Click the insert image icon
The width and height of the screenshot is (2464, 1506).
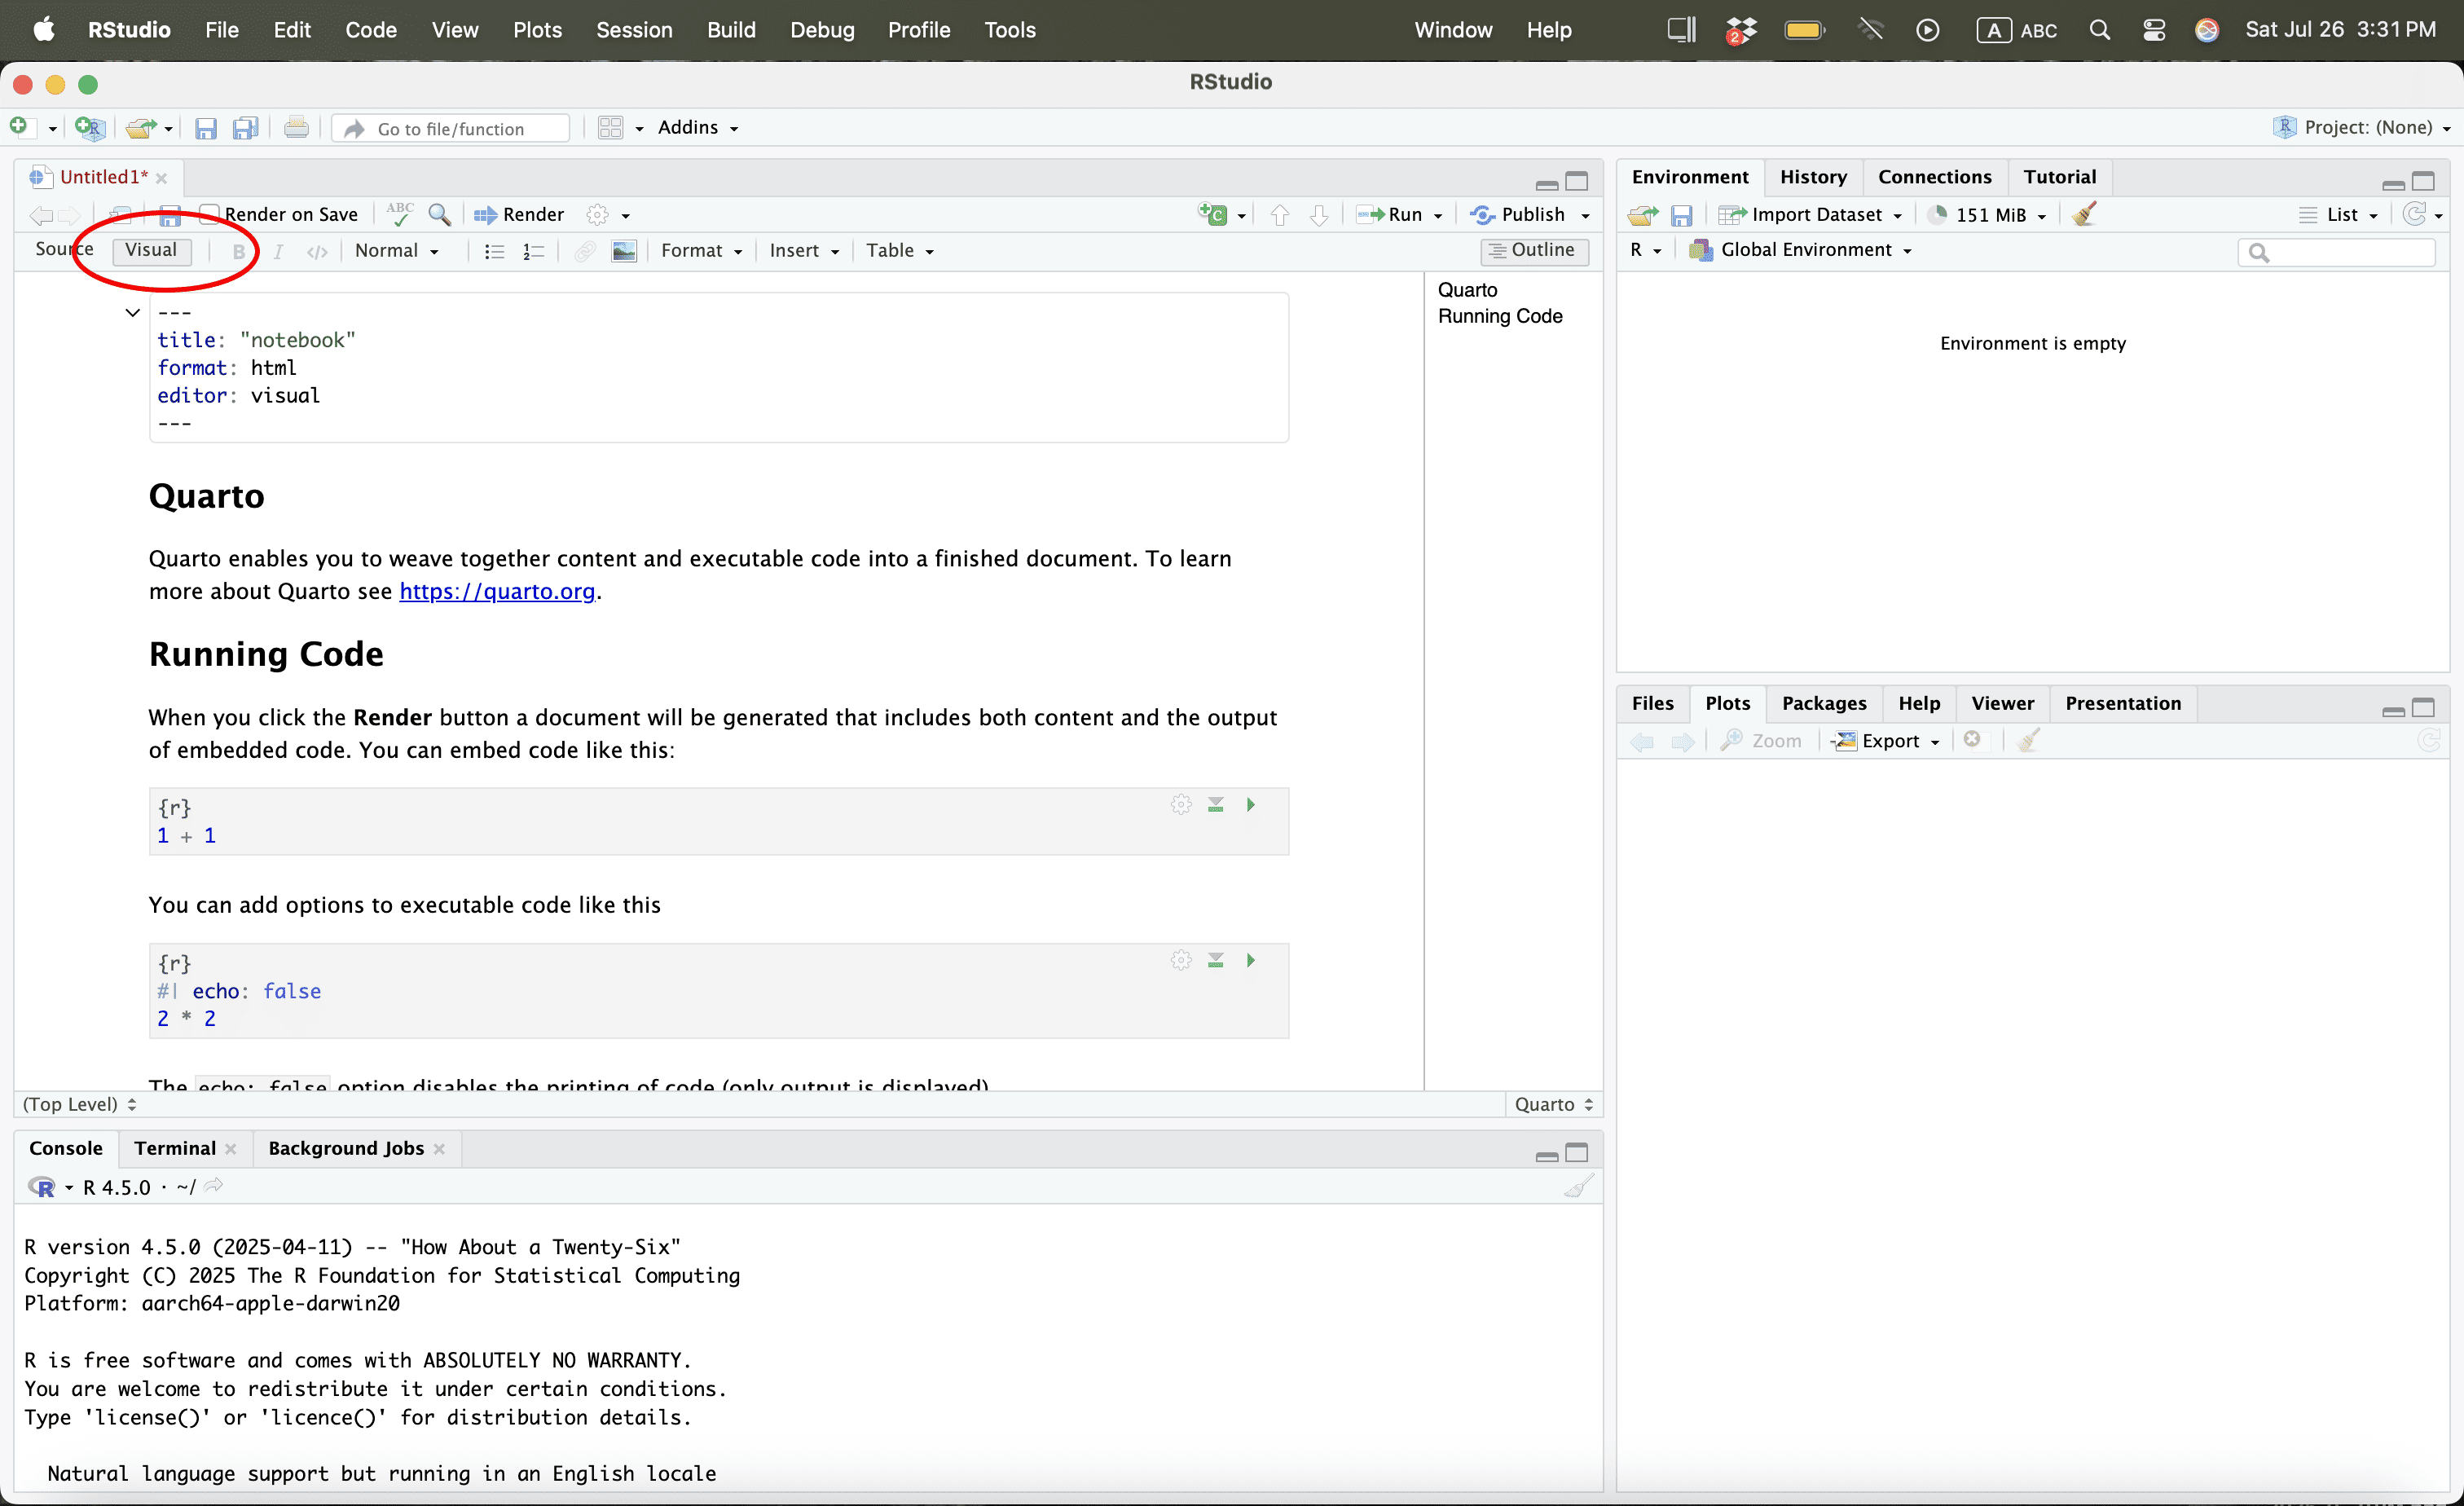(x=624, y=251)
